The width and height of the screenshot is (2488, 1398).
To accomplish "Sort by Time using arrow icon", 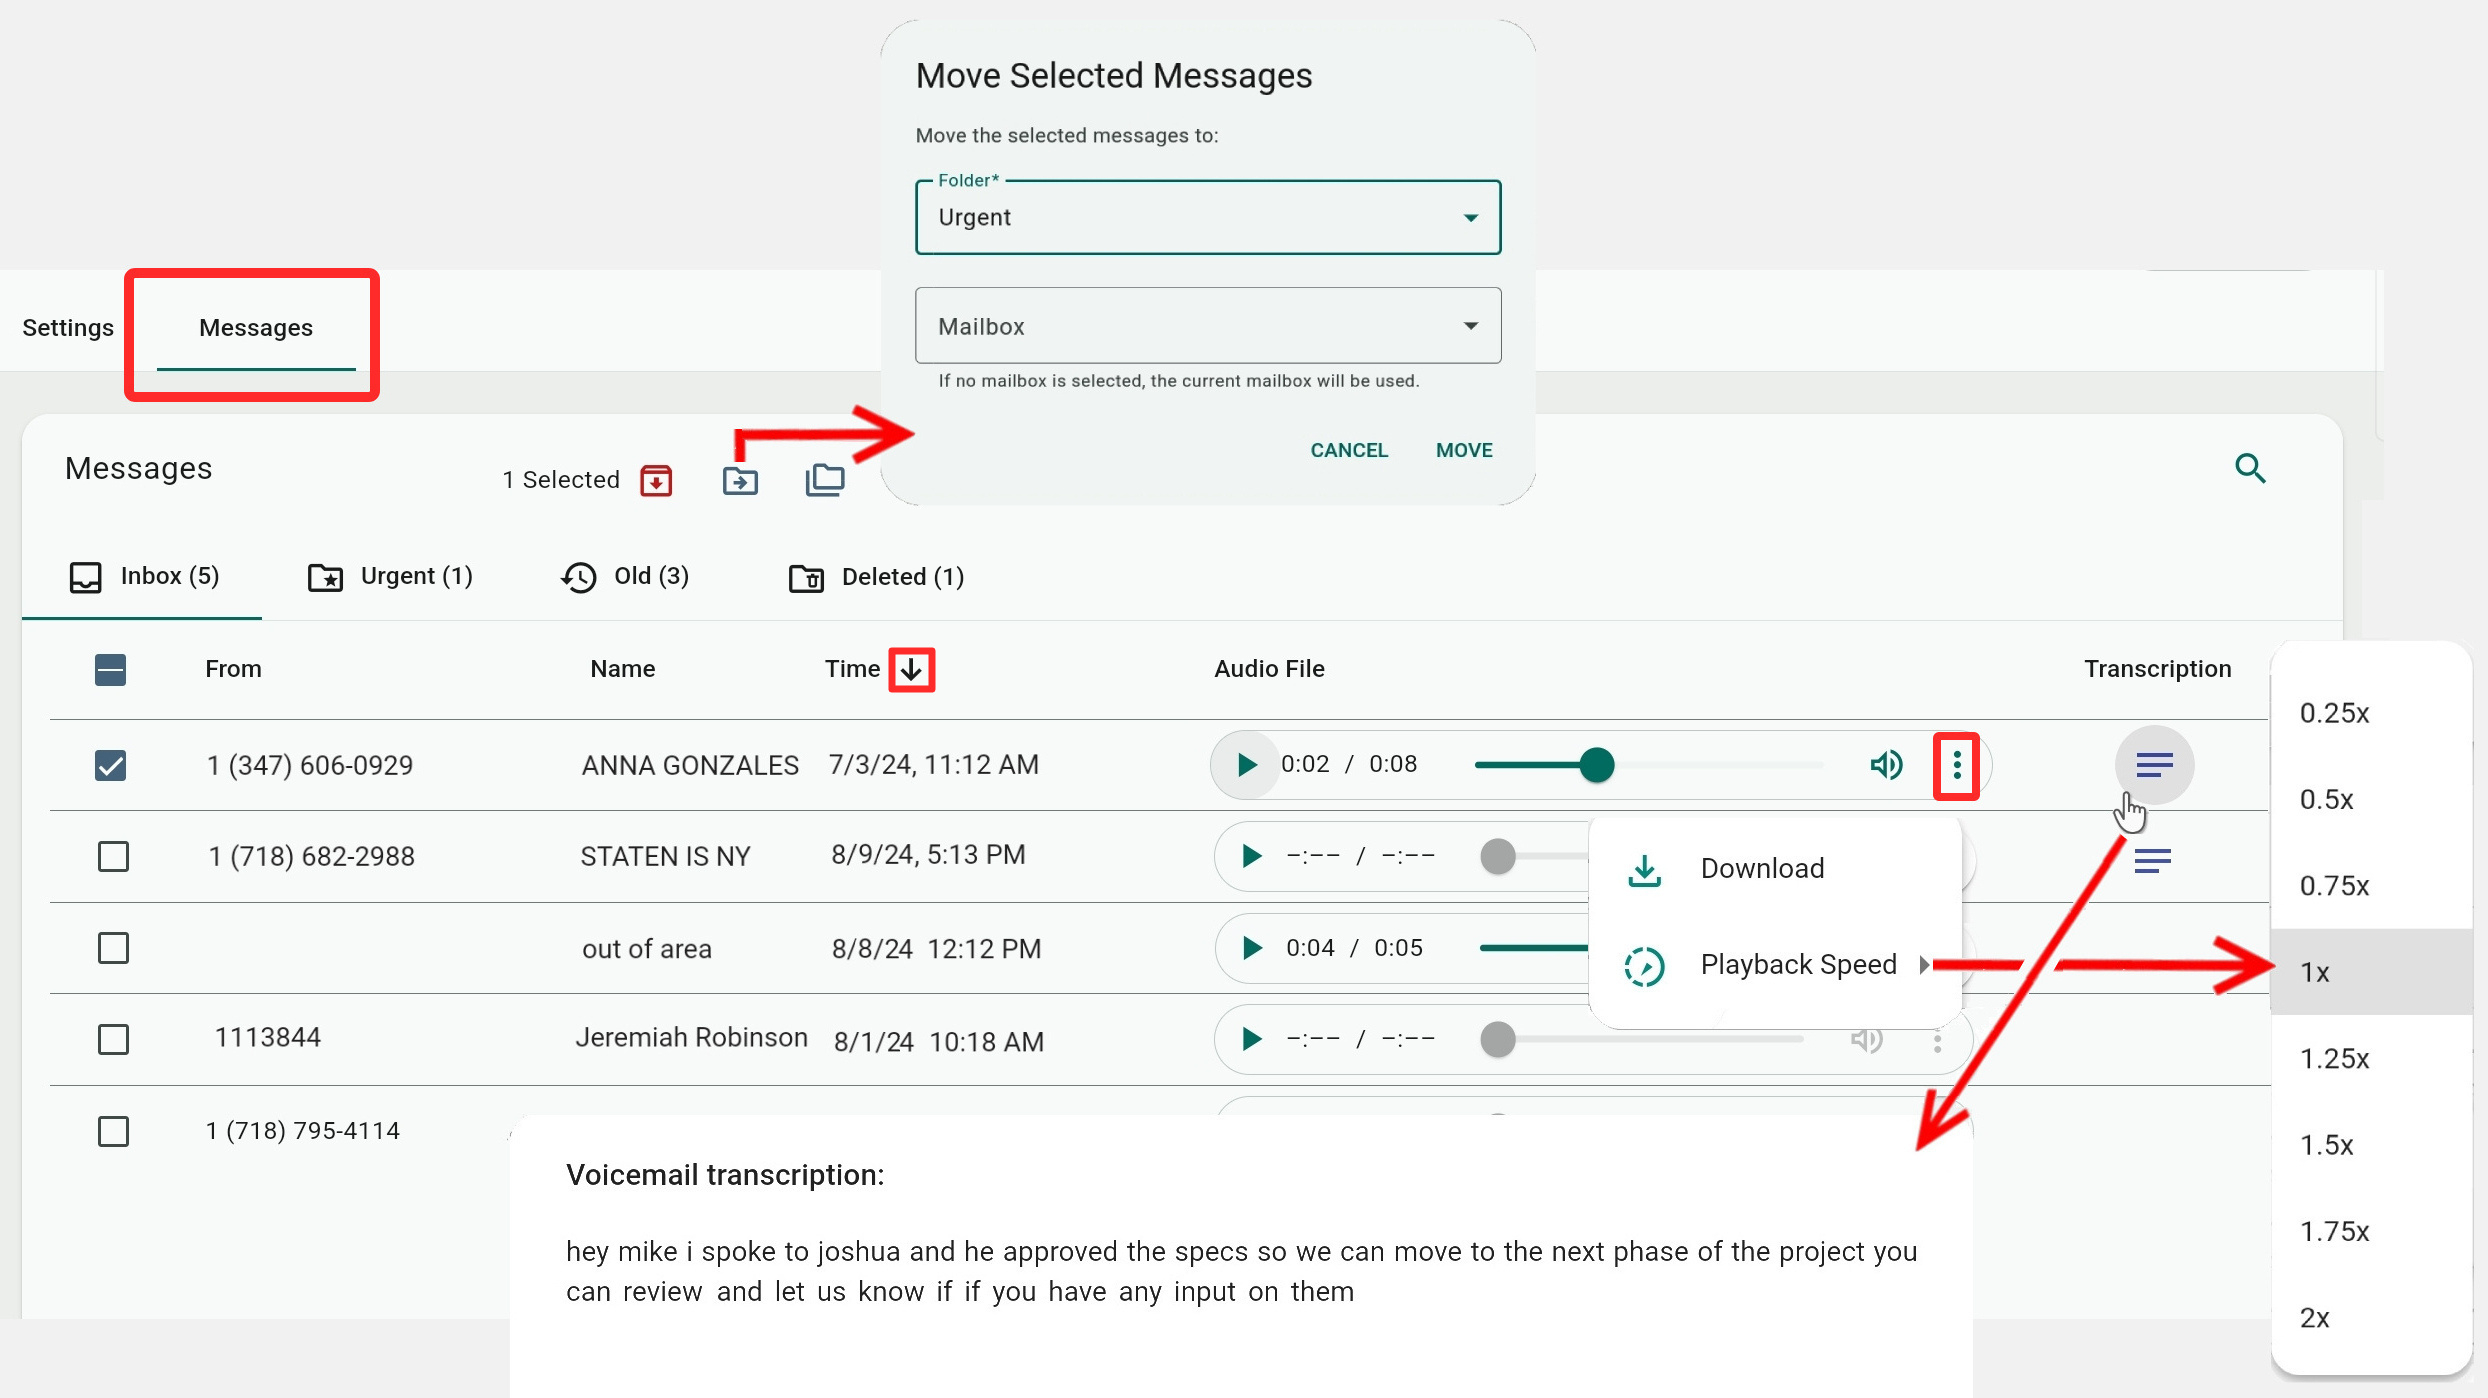I will [x=911, y=669].
